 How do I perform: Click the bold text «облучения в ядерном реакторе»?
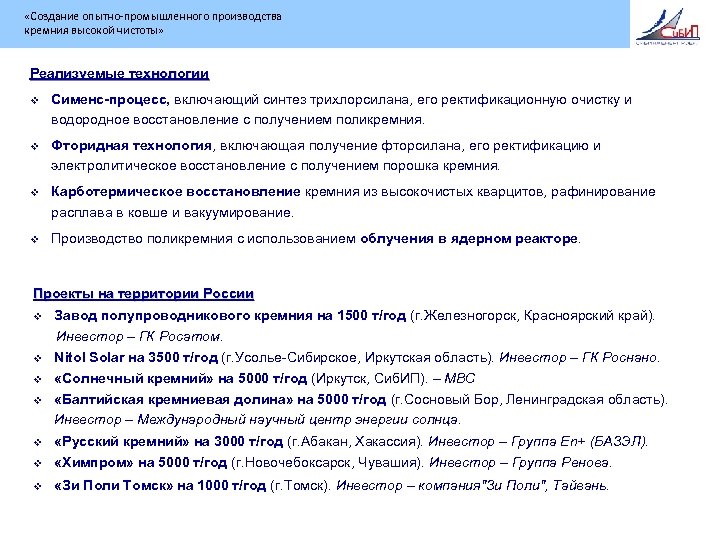click(x=469, y=239)
